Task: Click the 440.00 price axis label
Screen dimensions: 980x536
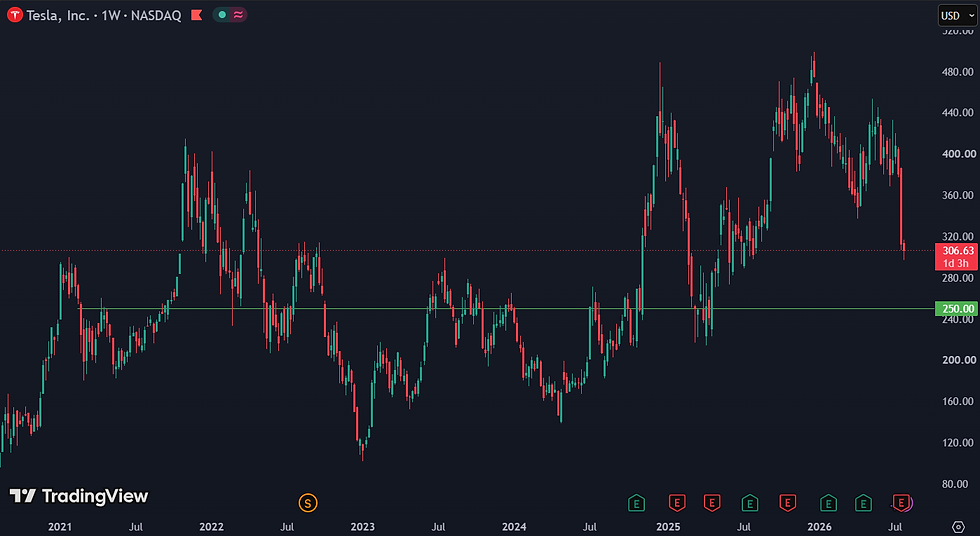Action: 958,112
